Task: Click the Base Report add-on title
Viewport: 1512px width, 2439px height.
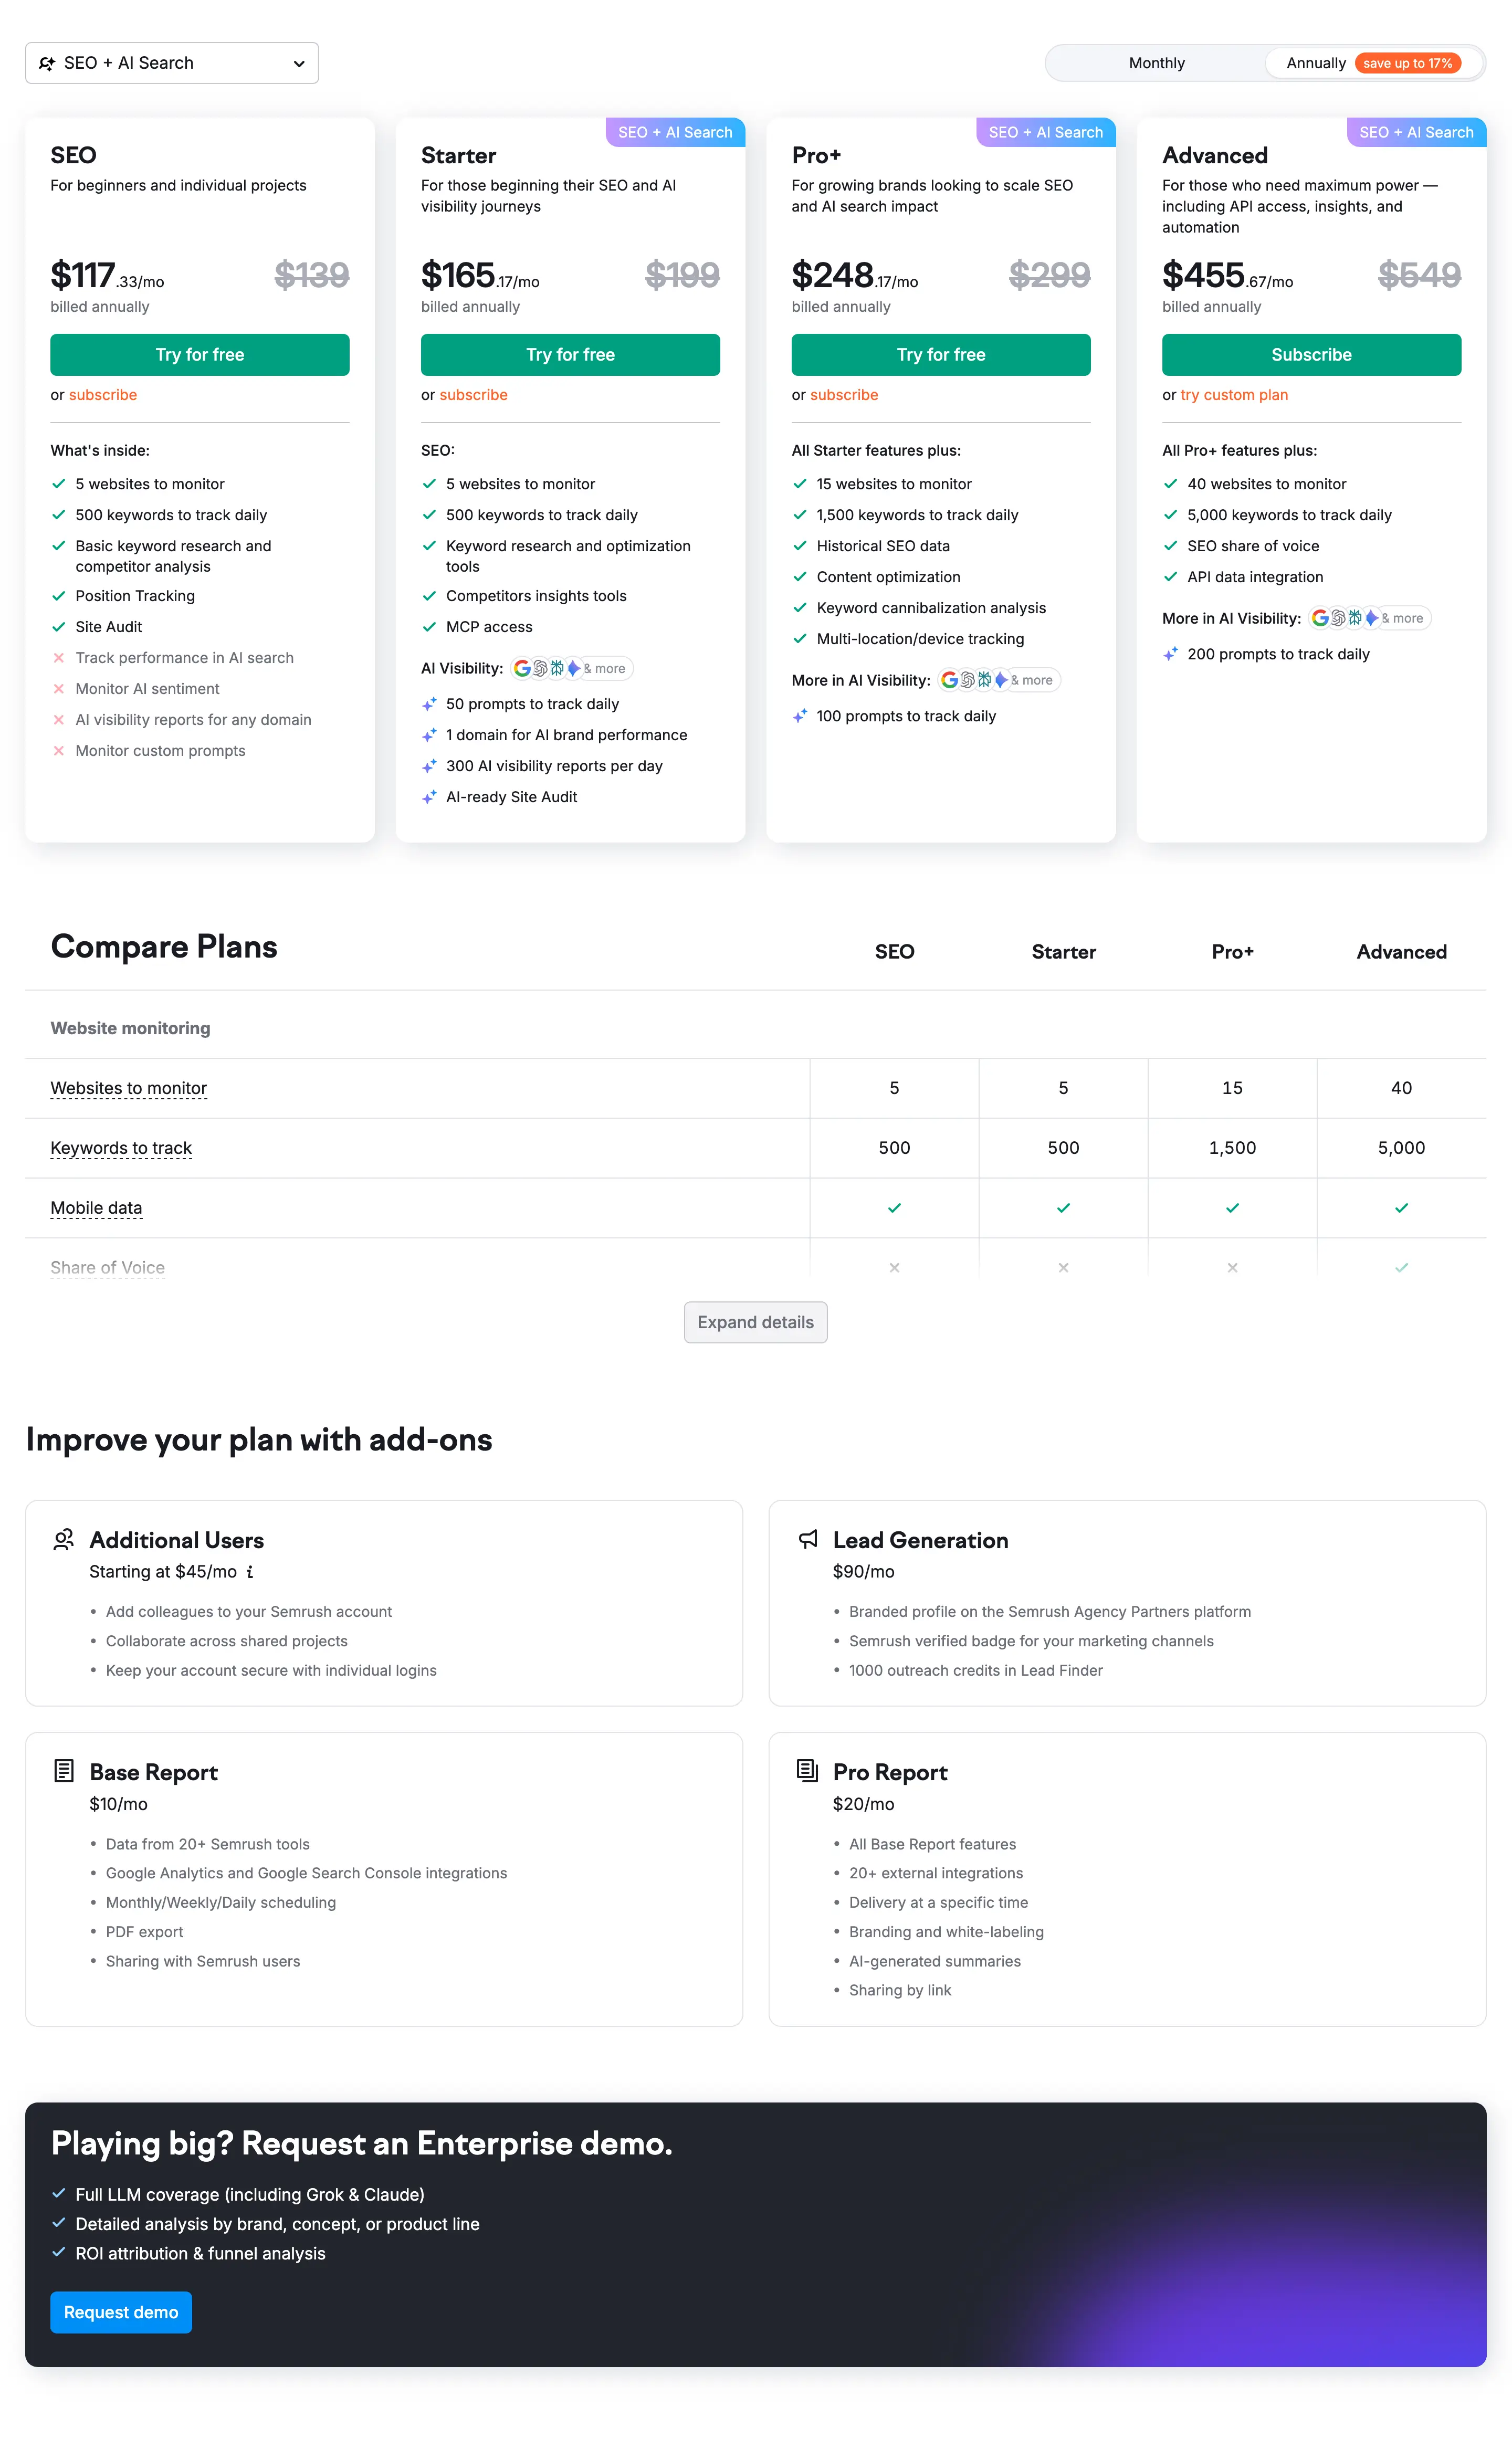Action: [153, 1772]
